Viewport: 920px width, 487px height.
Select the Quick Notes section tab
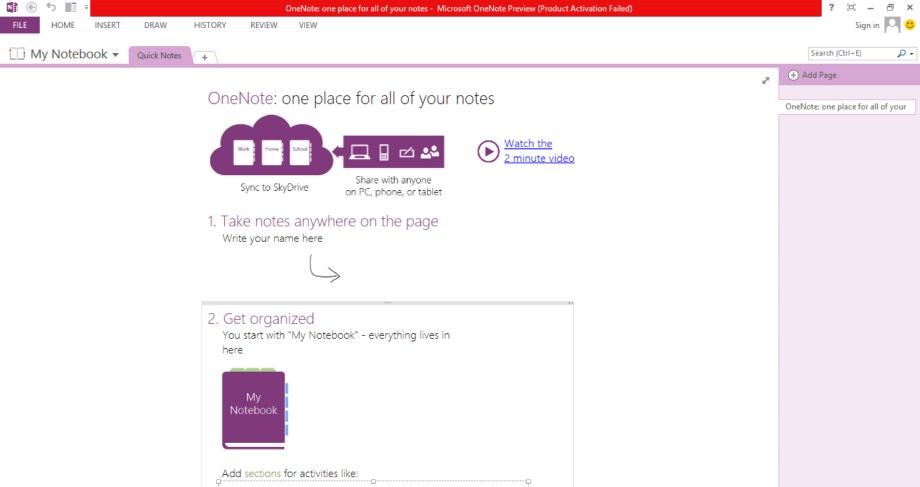pos(159,56)
